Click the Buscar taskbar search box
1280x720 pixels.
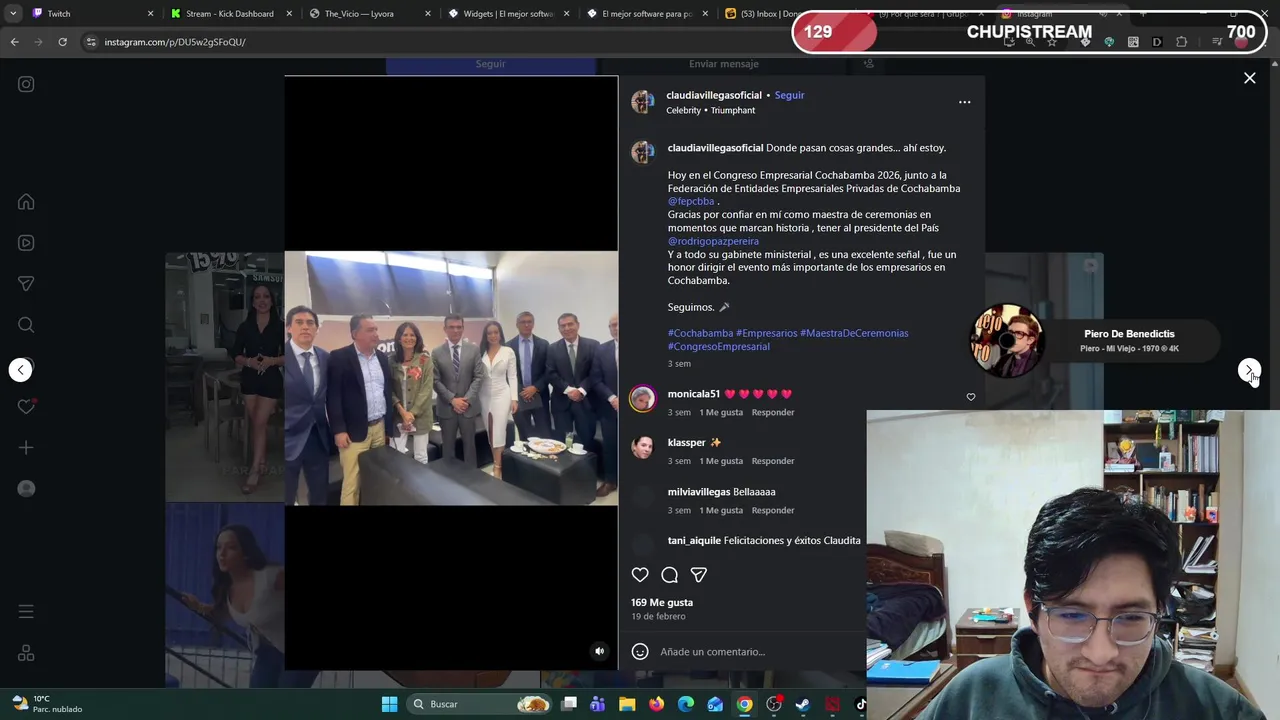click(481, 704)
